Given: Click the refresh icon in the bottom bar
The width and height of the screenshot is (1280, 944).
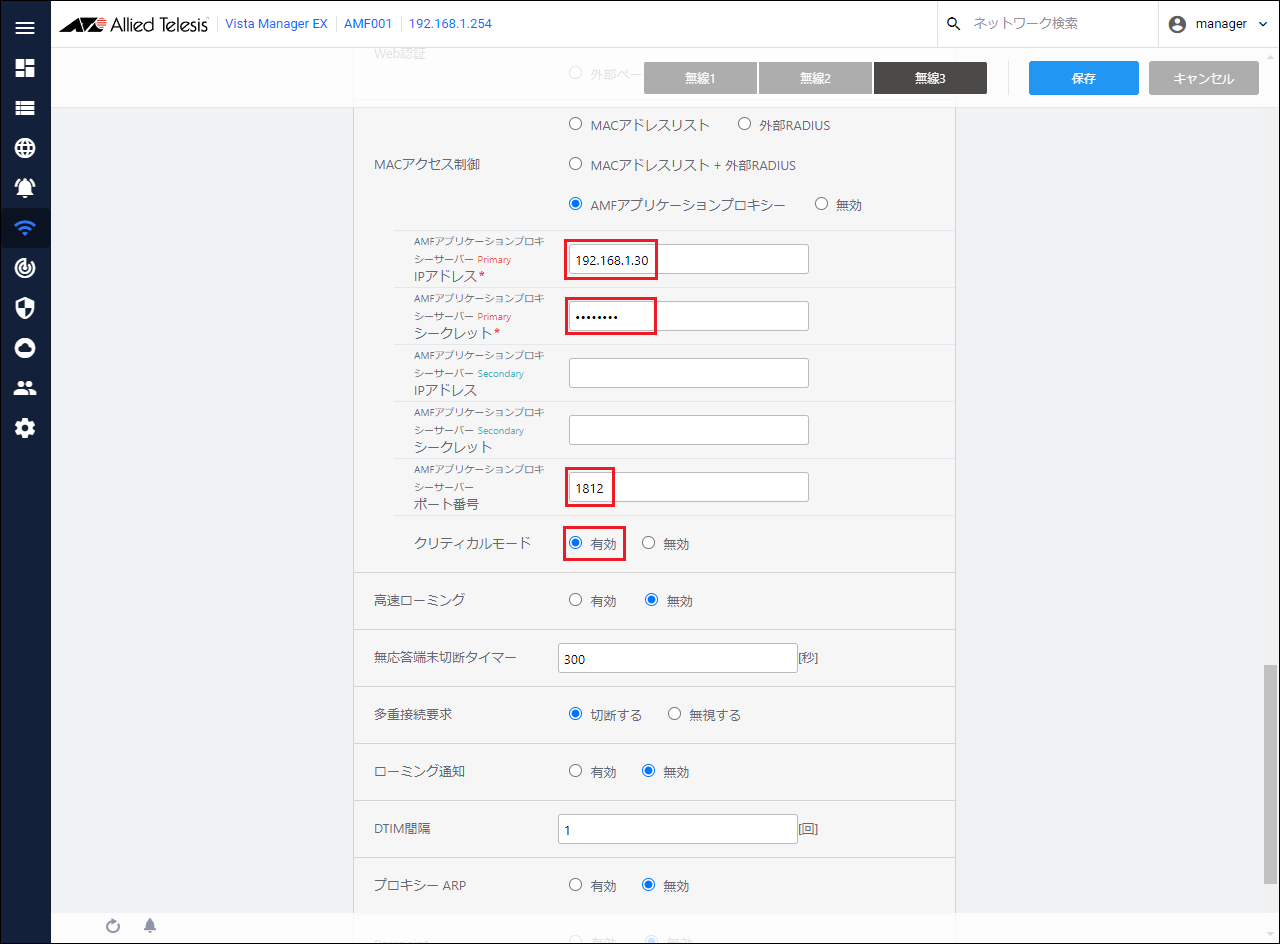Looking at the screenshot, I should 113,926.
